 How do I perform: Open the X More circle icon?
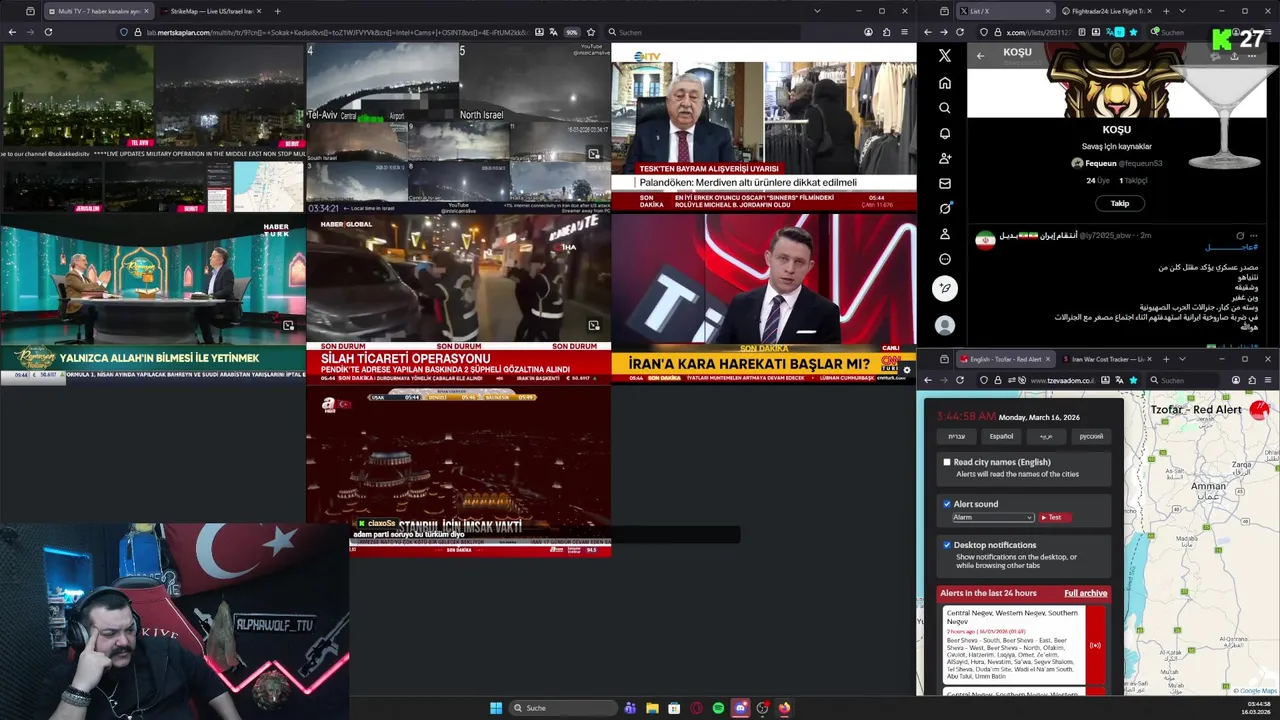[x=945, y=259]
